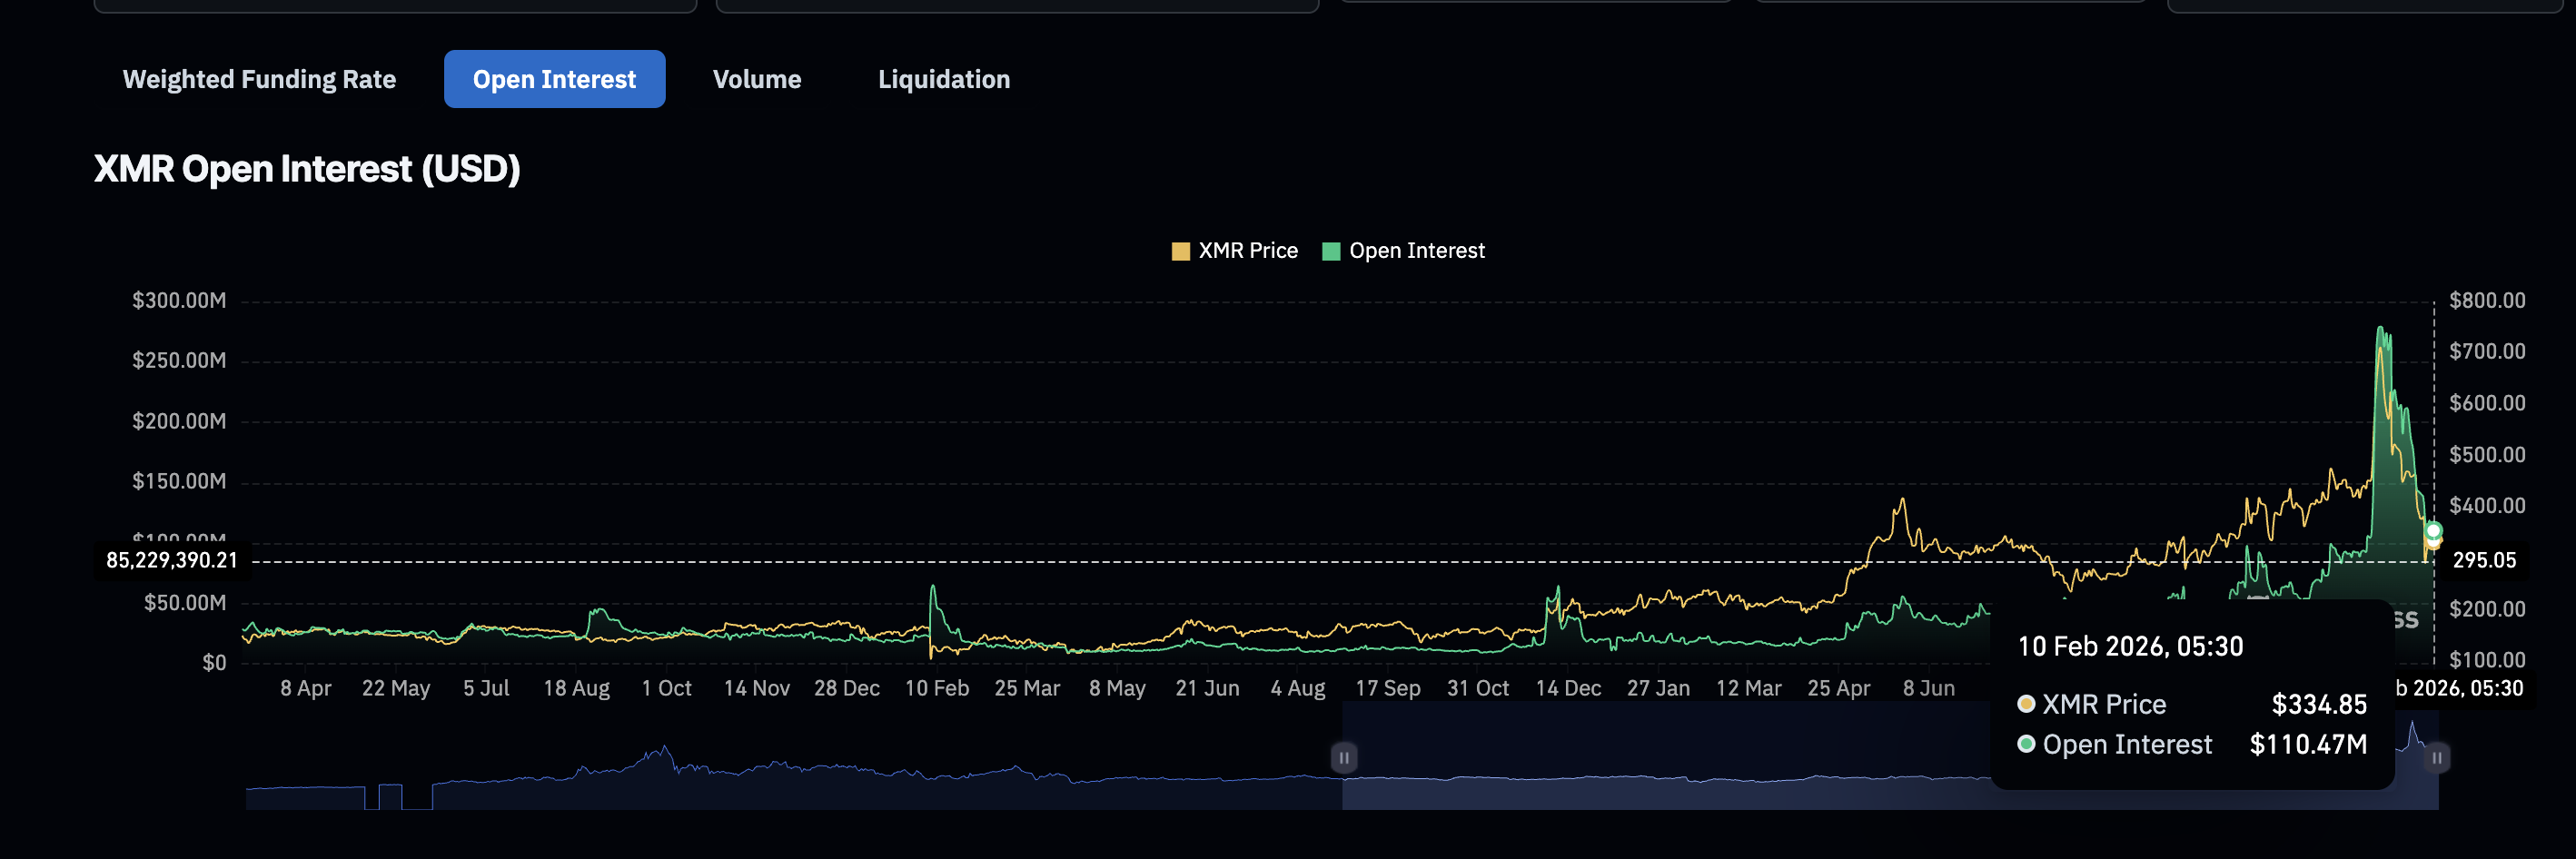This screenshot has height=859, width=2576.
Task: Select the Liquidation tab
Action: click(943, 79)
